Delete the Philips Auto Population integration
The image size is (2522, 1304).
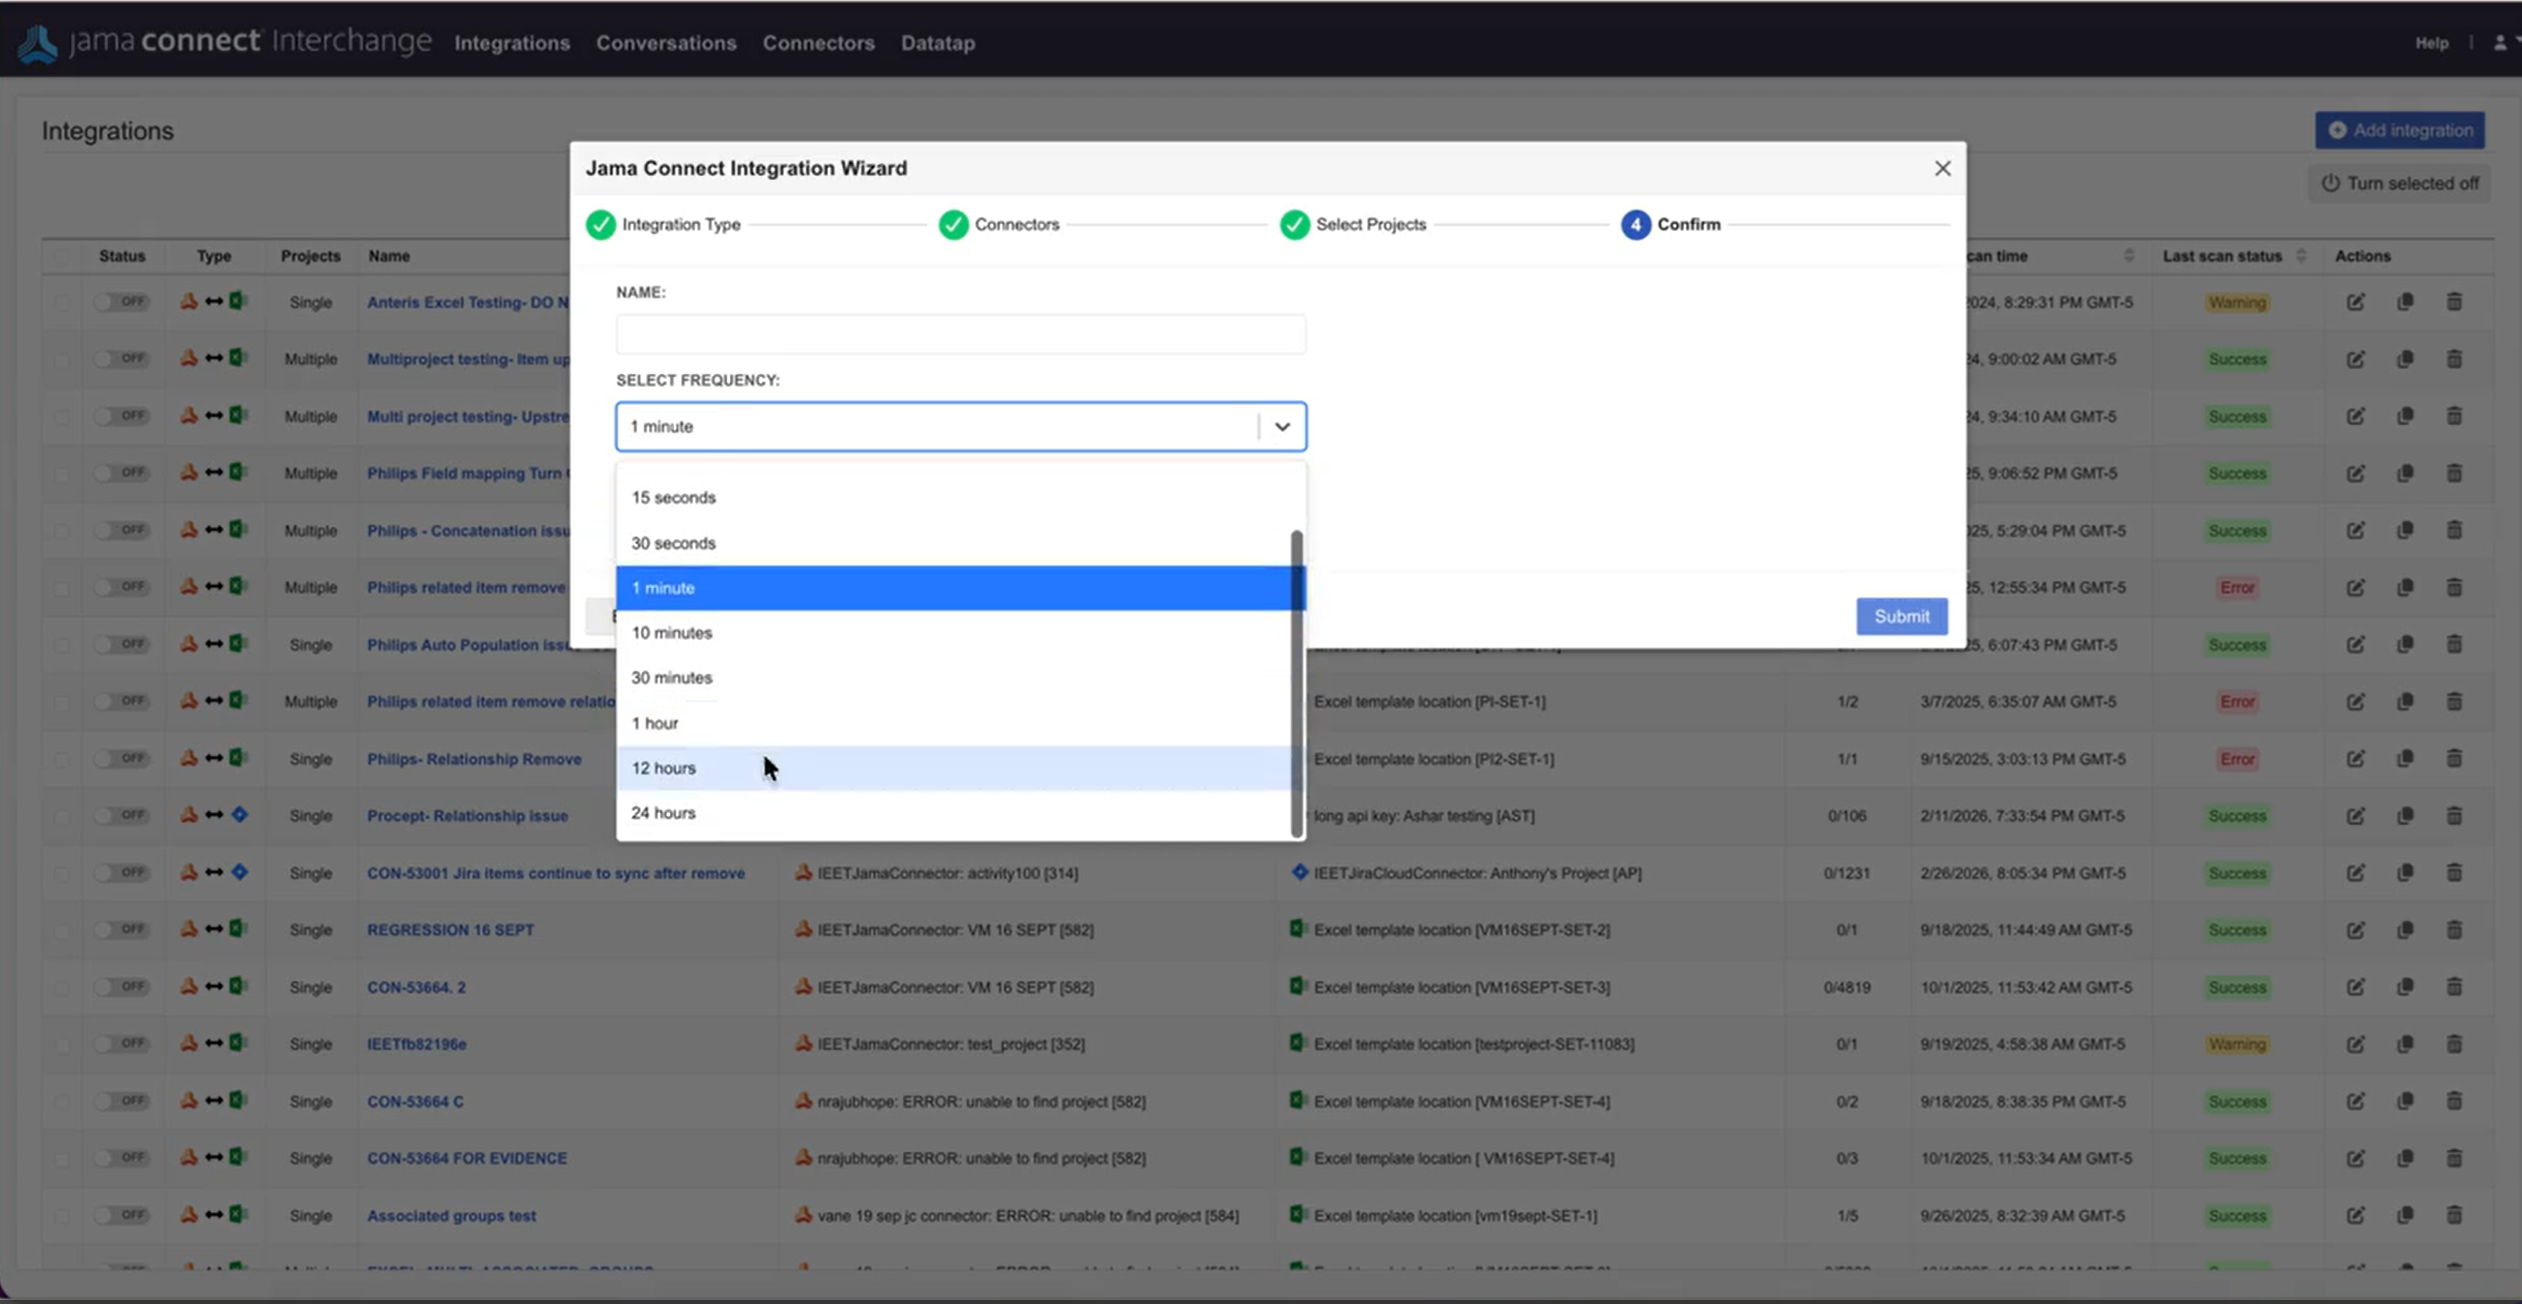coord(2454,644)
